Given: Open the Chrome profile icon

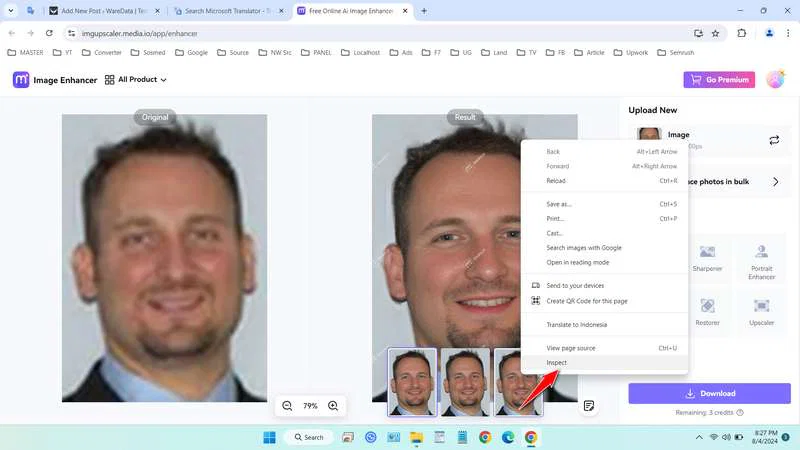Looking at the screenshot, I should click(x=769, y=33).
